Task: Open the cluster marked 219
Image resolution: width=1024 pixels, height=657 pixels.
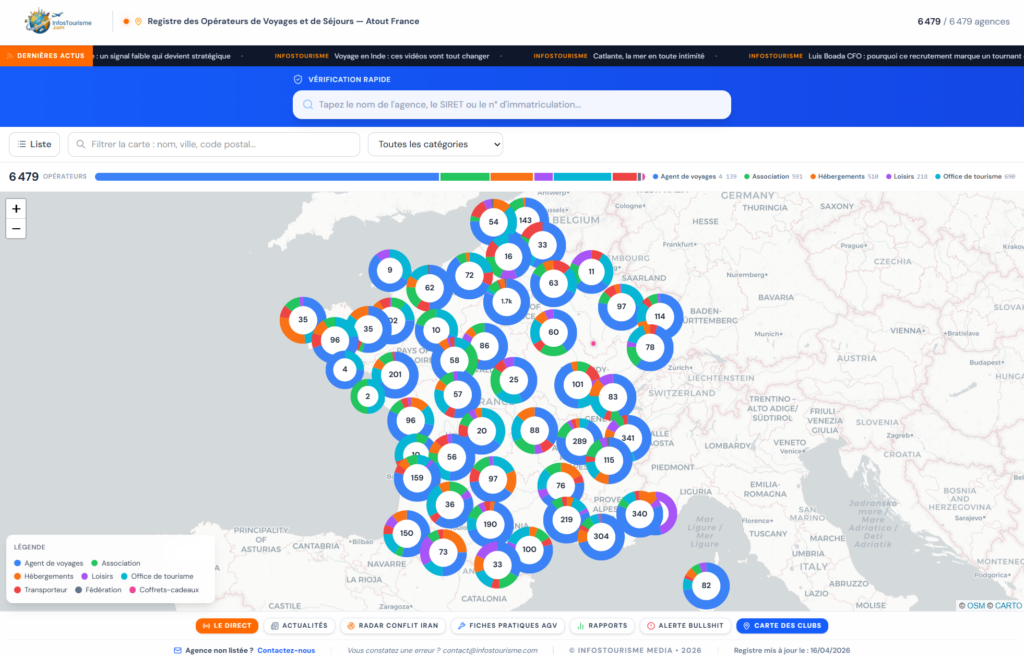Action: (566, 520)
